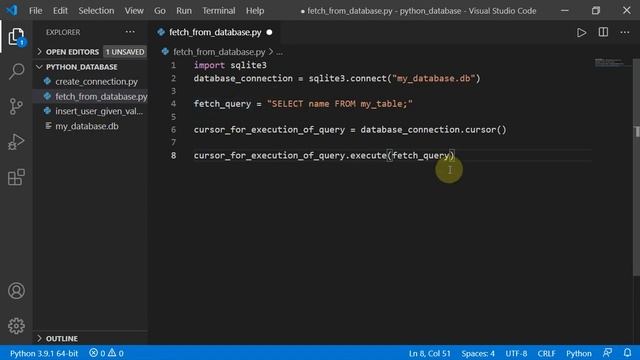Click the VS Code logo icon

click(x=12, y=10)
